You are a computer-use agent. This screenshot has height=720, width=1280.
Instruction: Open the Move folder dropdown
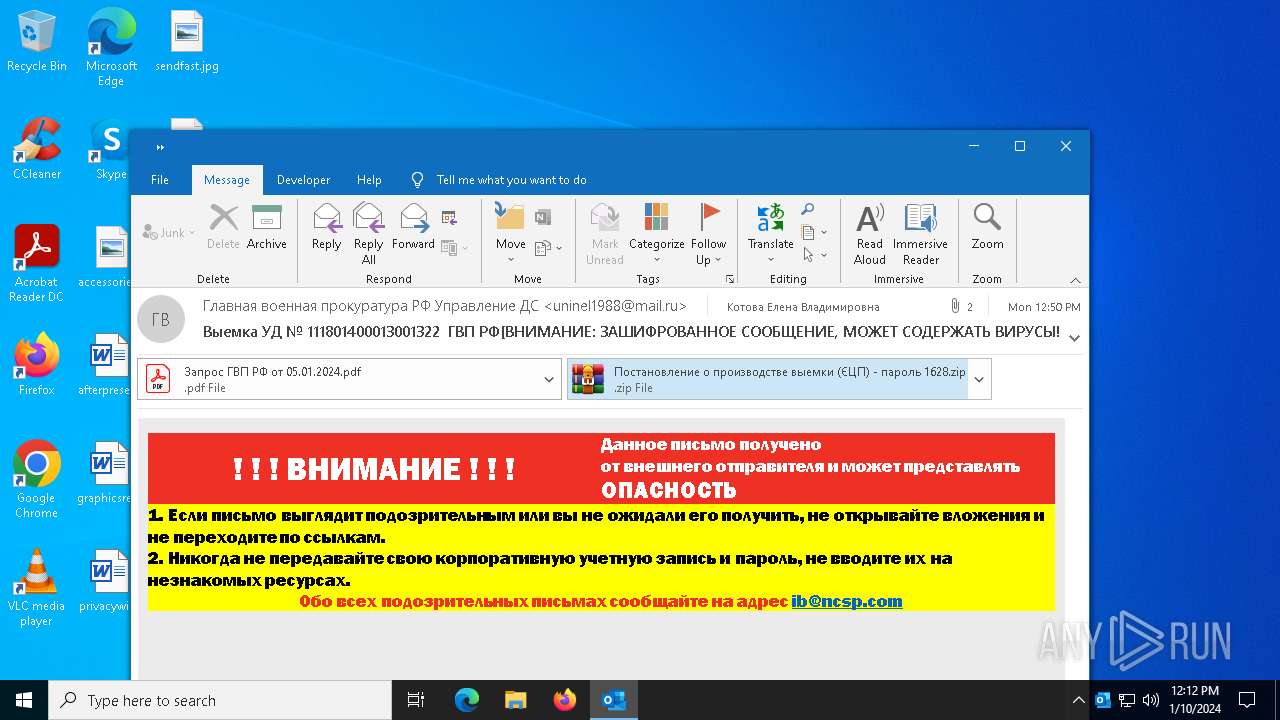pyautogui.click(x=510, y=234)
